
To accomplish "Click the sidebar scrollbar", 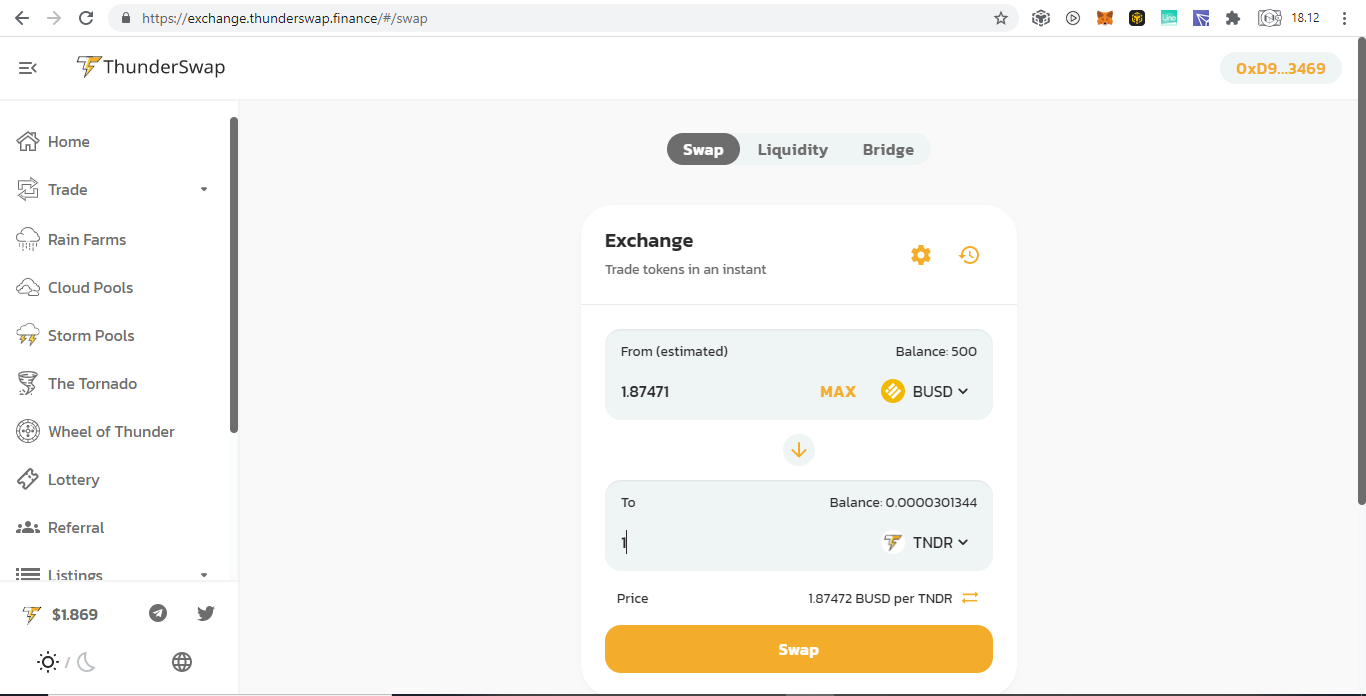I will (234, 275).
